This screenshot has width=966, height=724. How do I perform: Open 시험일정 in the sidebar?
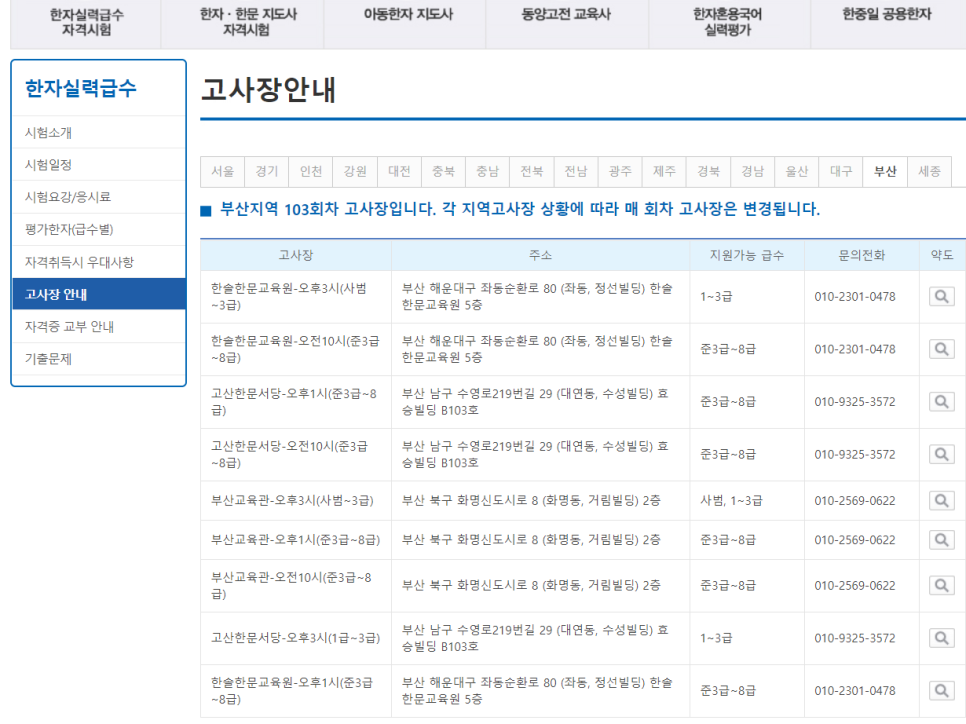click(48, 165)
